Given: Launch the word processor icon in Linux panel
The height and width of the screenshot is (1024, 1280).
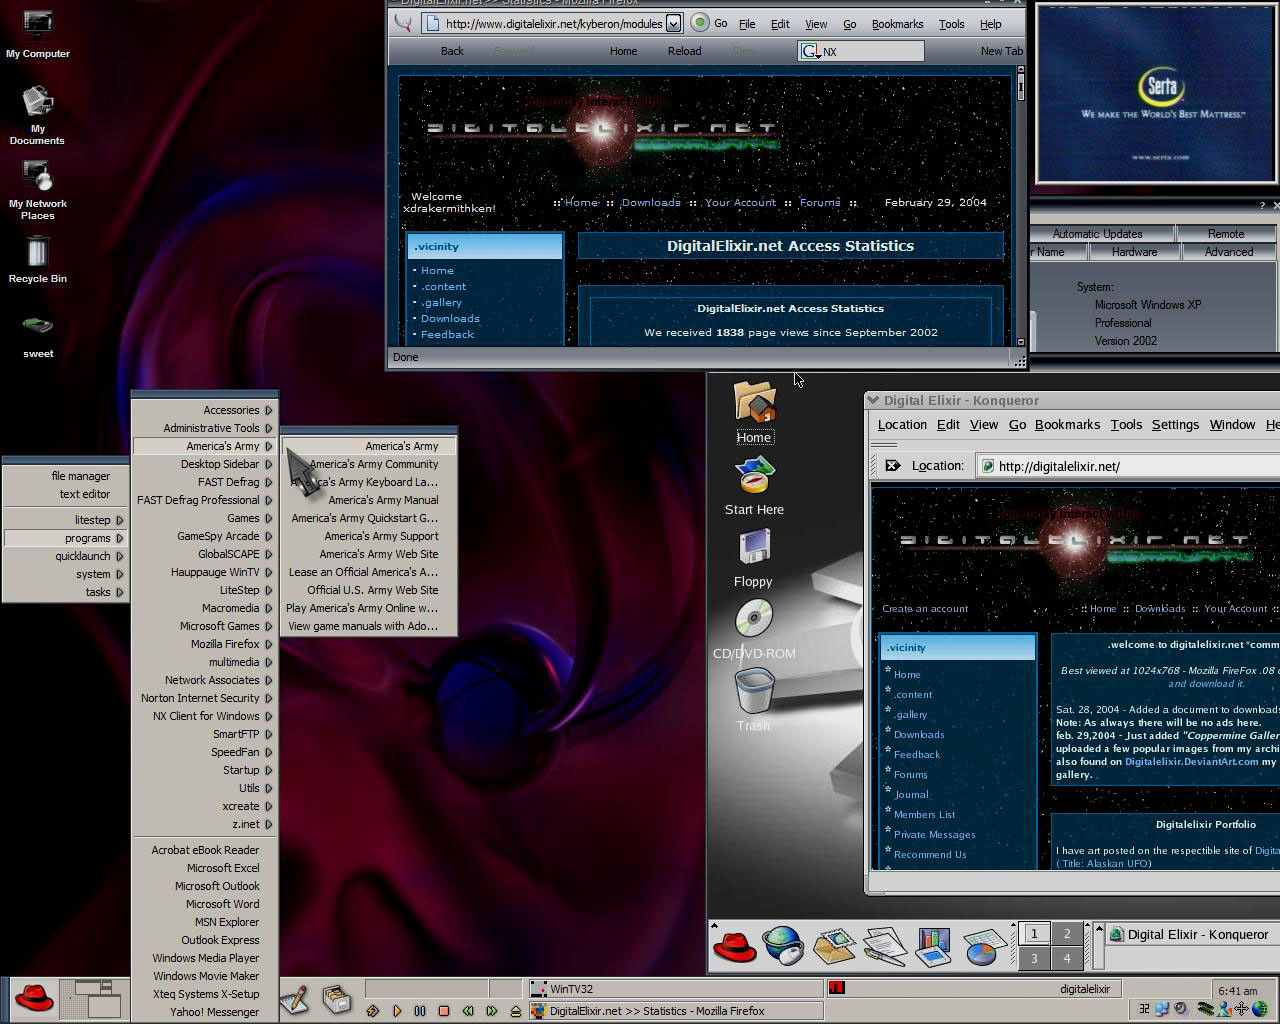Looking at the screenshot, I should [884, 945].
